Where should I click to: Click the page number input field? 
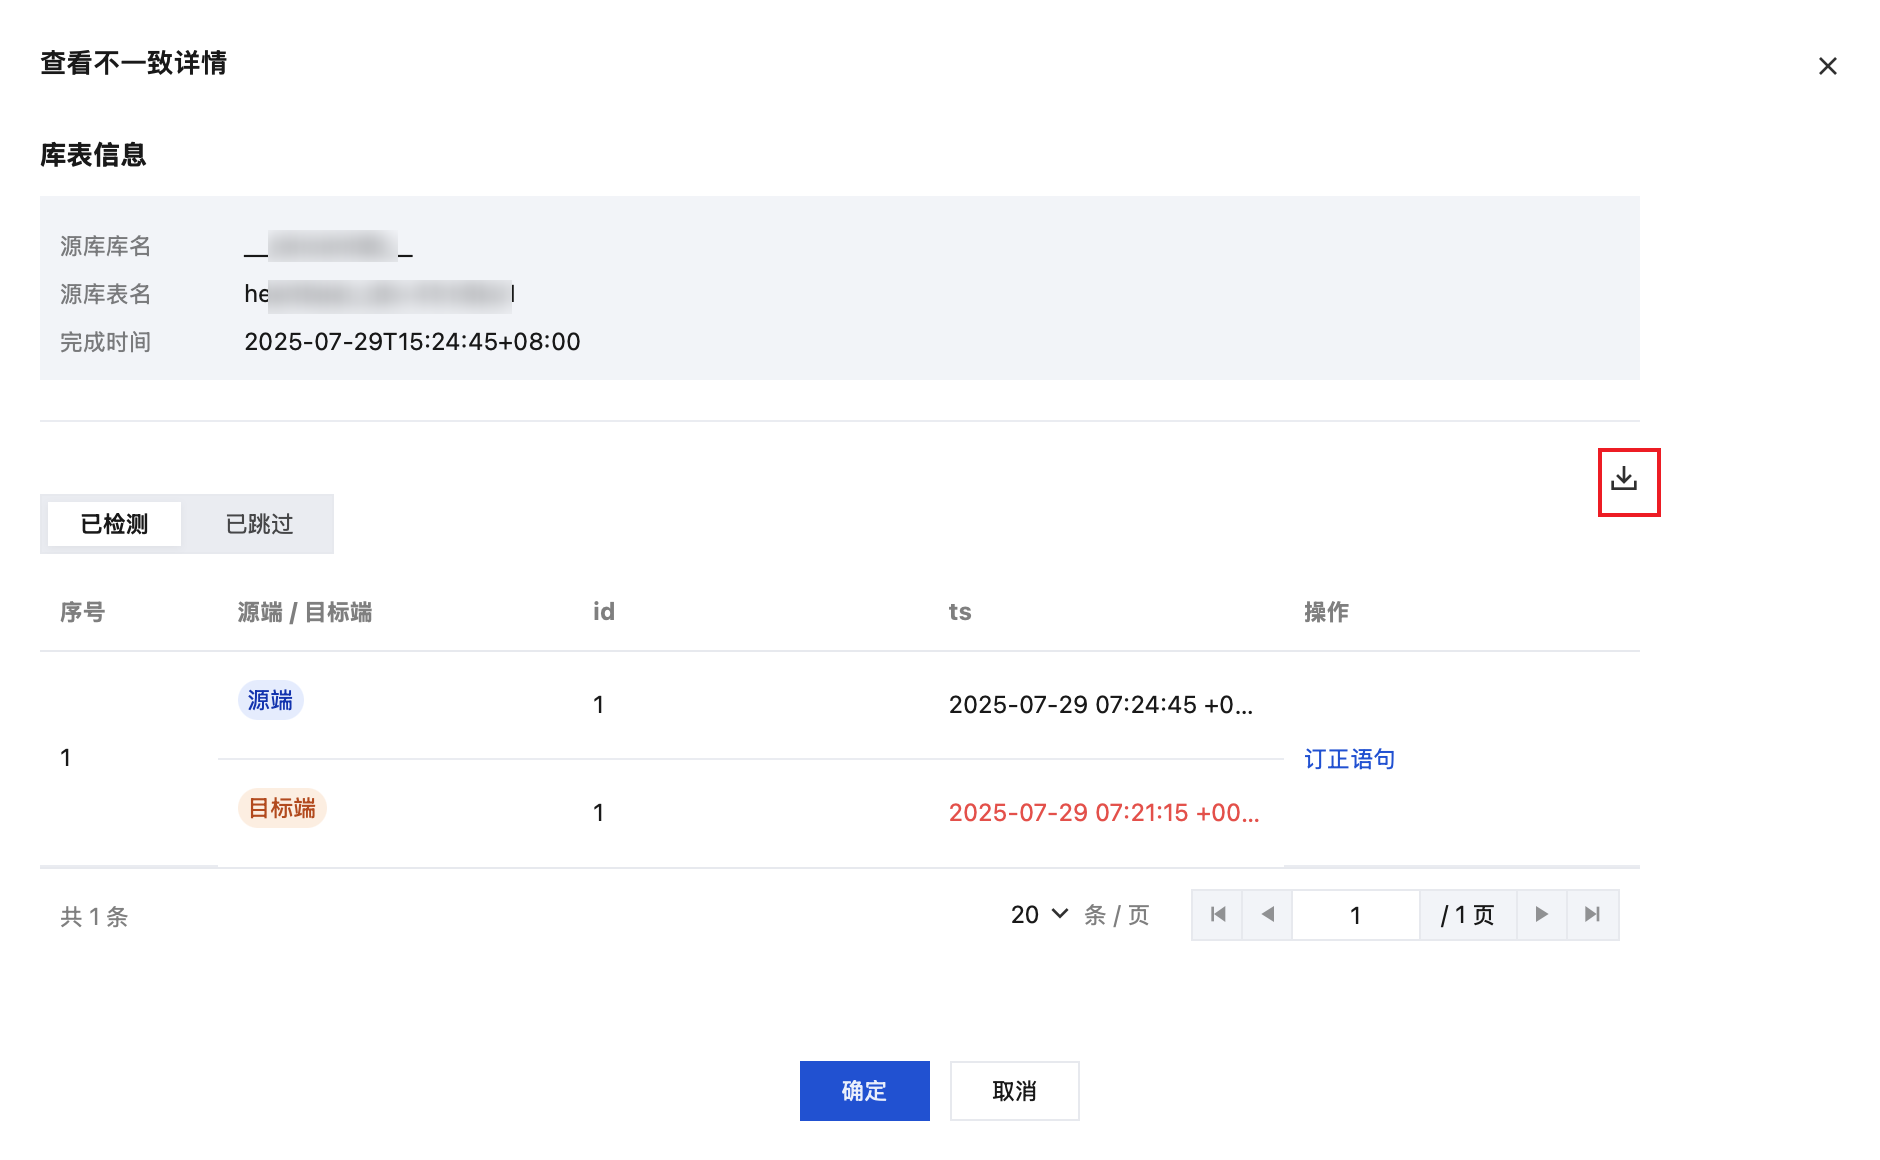(1355, 915)
